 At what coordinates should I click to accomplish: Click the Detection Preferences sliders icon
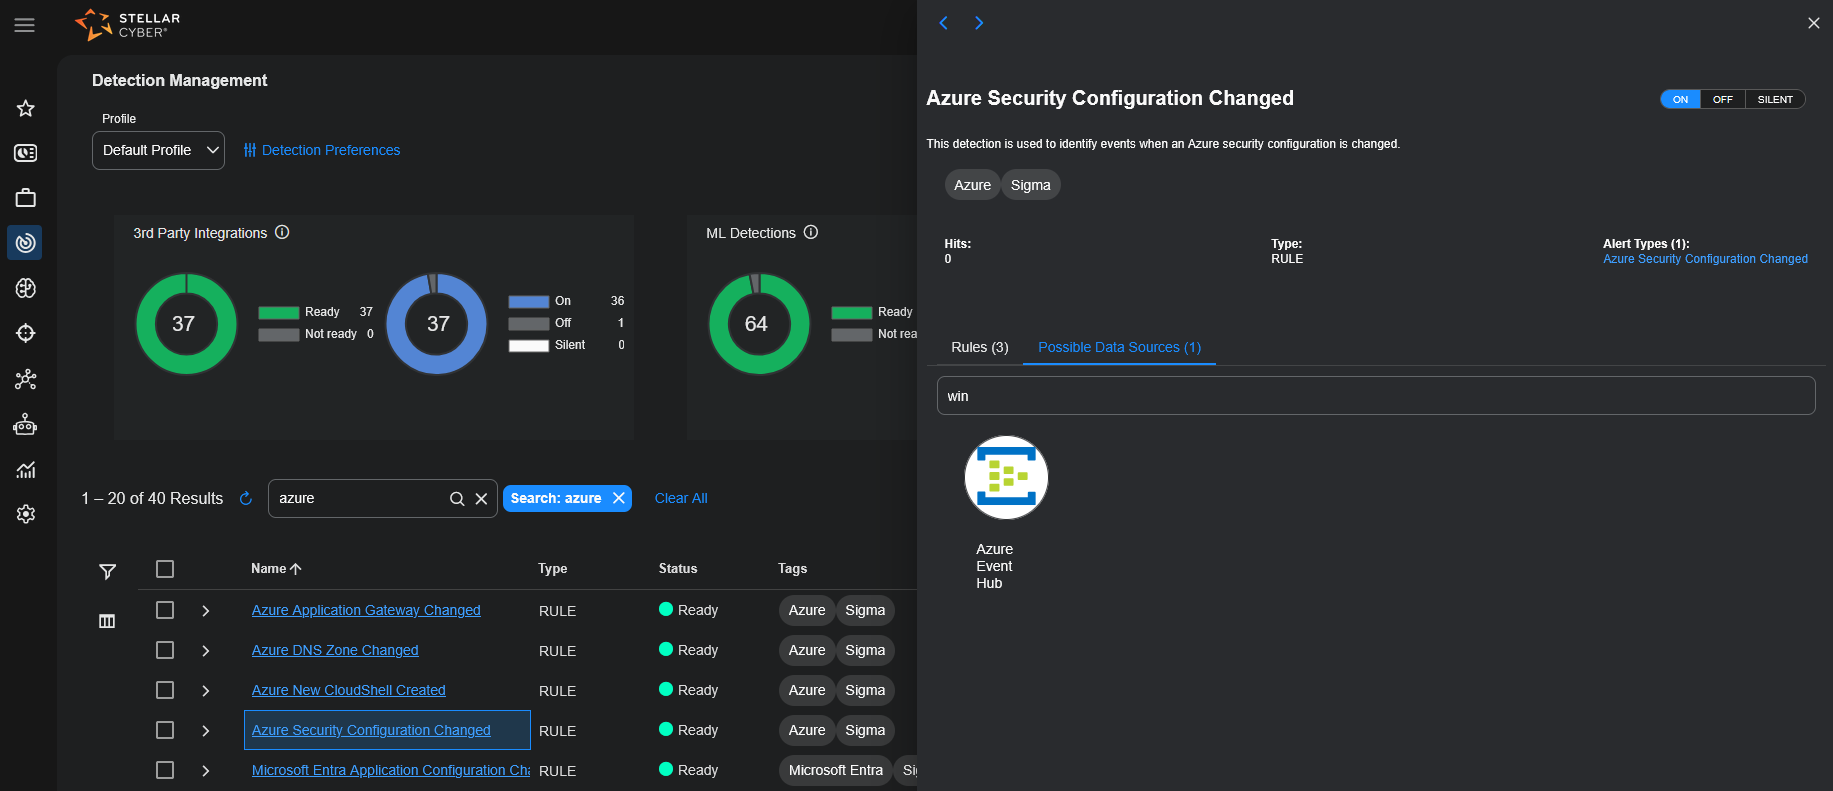click(x=250, y=150)
